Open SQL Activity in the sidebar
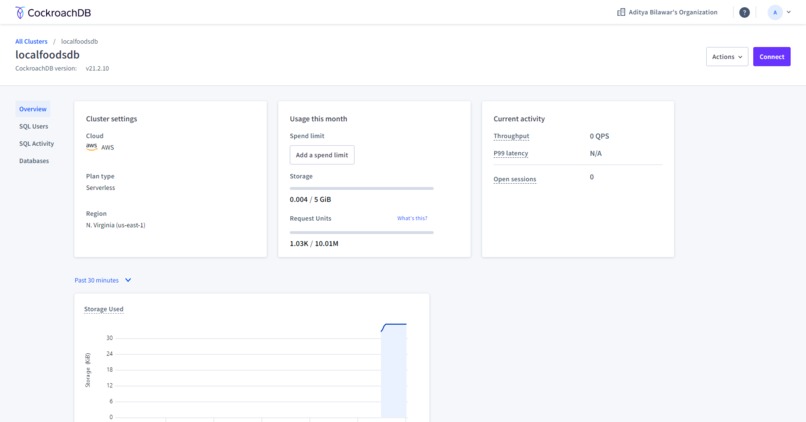 tap(36, 144)
